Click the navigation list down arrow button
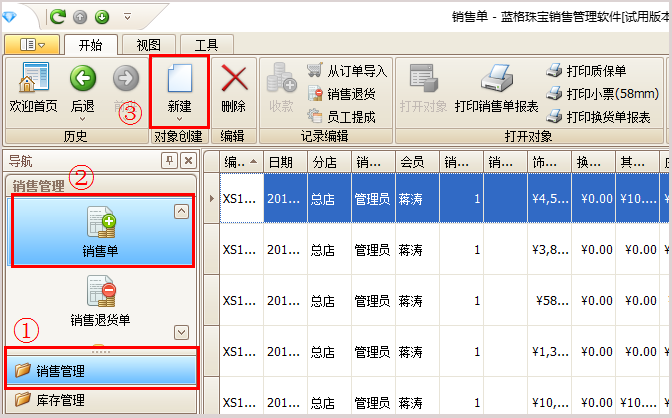This screenshot has width=672, height=418. (182, 332)
